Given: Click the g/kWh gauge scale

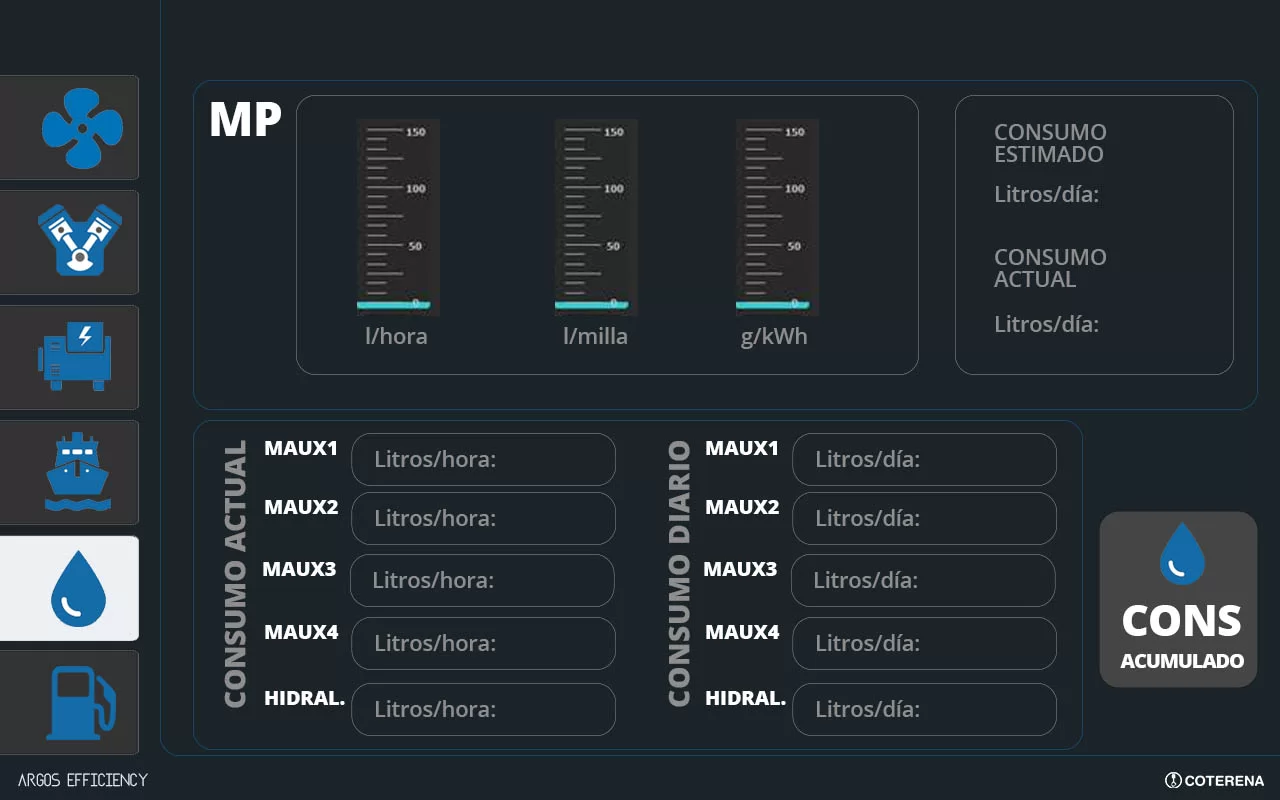Looking at the screenshot, I should point(776,217).
